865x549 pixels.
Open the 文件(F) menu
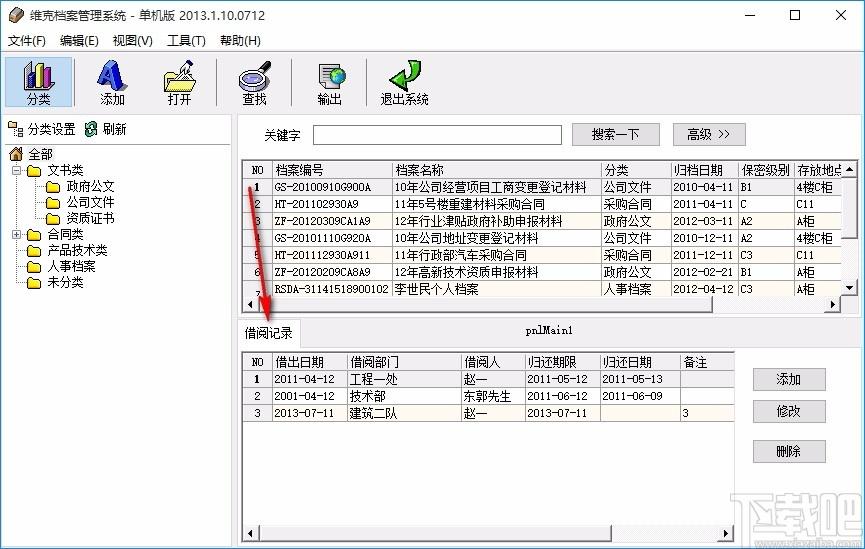[x=26, y=40]
